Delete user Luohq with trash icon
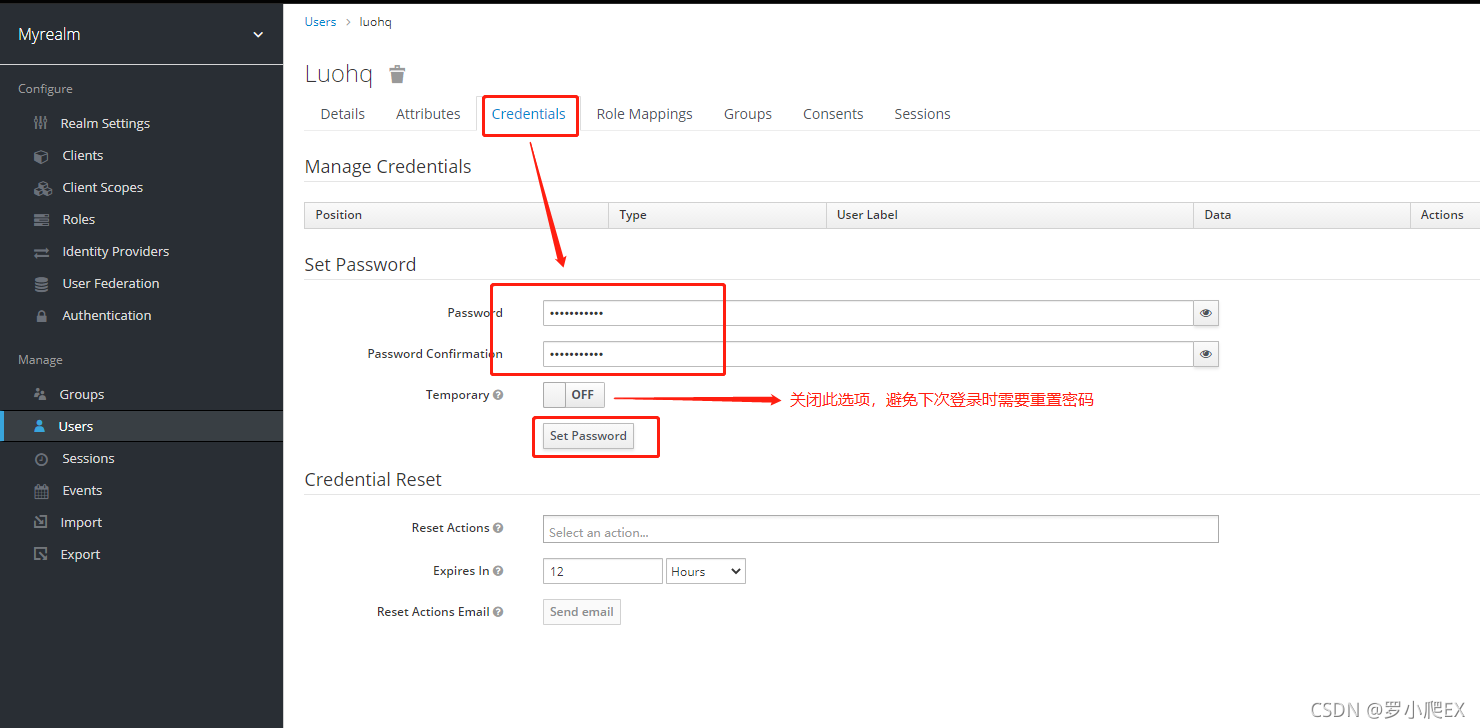 pyautogui.click(x=397, y=74)
